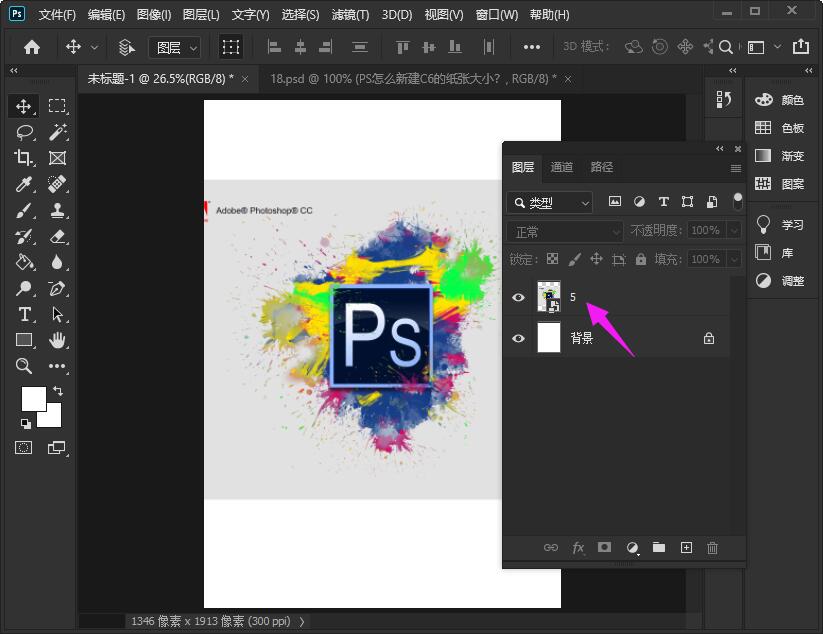823x634 pixels.
Task: Select the Lasso tool
Action: pyautogui.click(x=24, y=132)
